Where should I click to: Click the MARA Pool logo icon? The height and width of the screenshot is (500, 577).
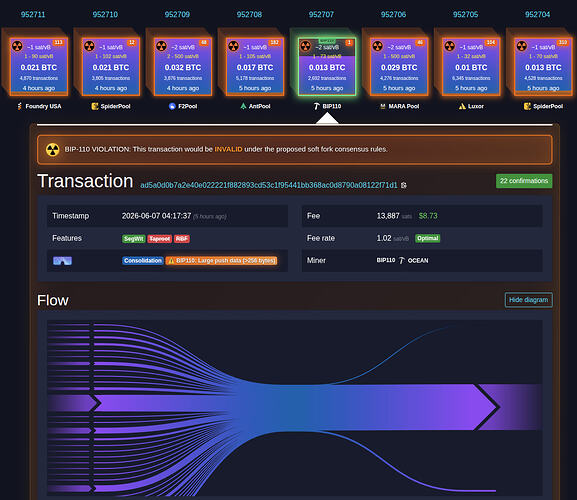[x=383, y=106]
